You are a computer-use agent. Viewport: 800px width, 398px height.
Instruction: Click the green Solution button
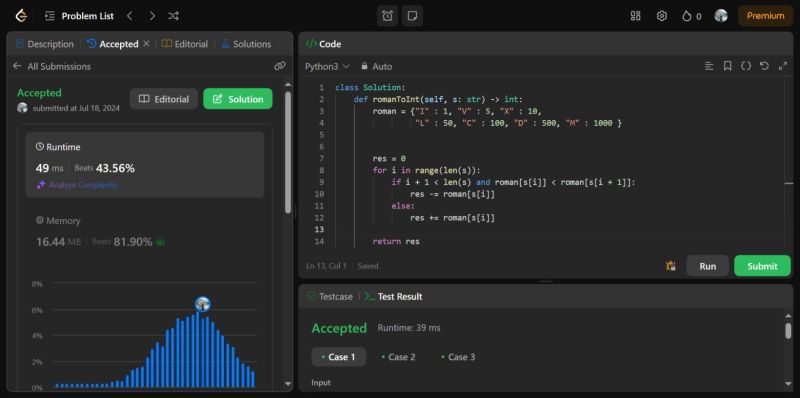[238, 99]
